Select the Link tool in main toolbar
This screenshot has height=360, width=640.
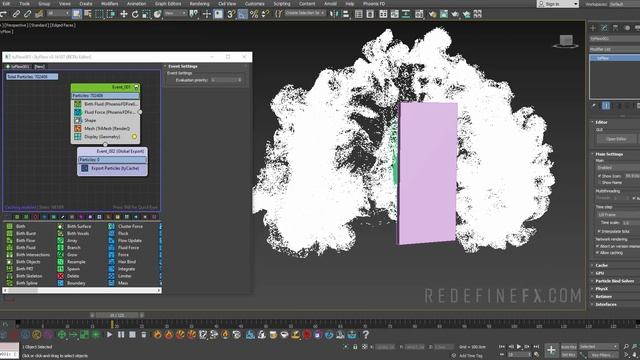(x=16, y=14)
